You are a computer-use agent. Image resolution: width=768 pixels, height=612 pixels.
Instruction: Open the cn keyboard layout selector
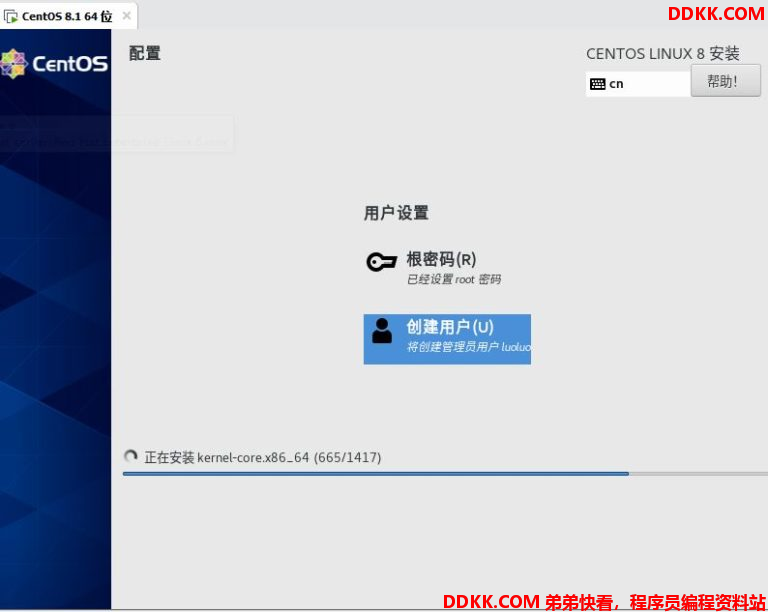(x=638, y=84)
